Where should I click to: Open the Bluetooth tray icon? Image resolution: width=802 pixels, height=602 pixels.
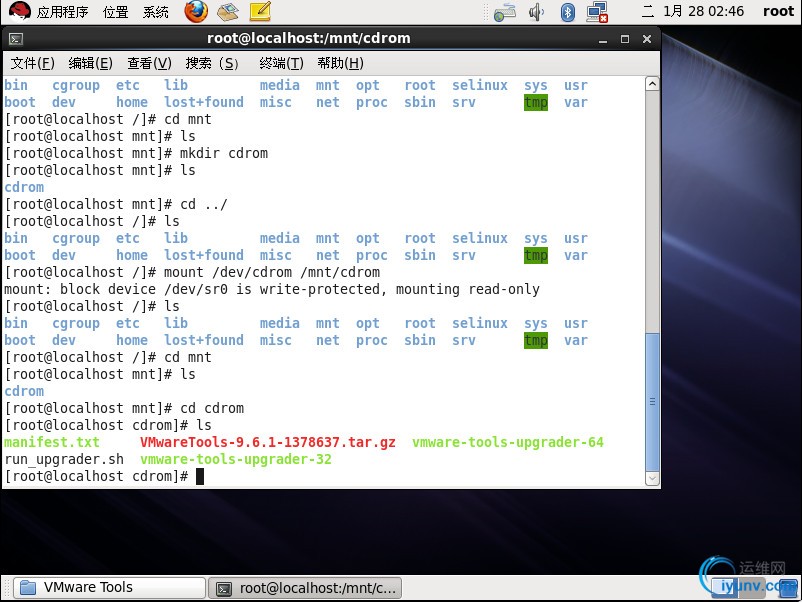pyautogui.click(x=568, y=12)
